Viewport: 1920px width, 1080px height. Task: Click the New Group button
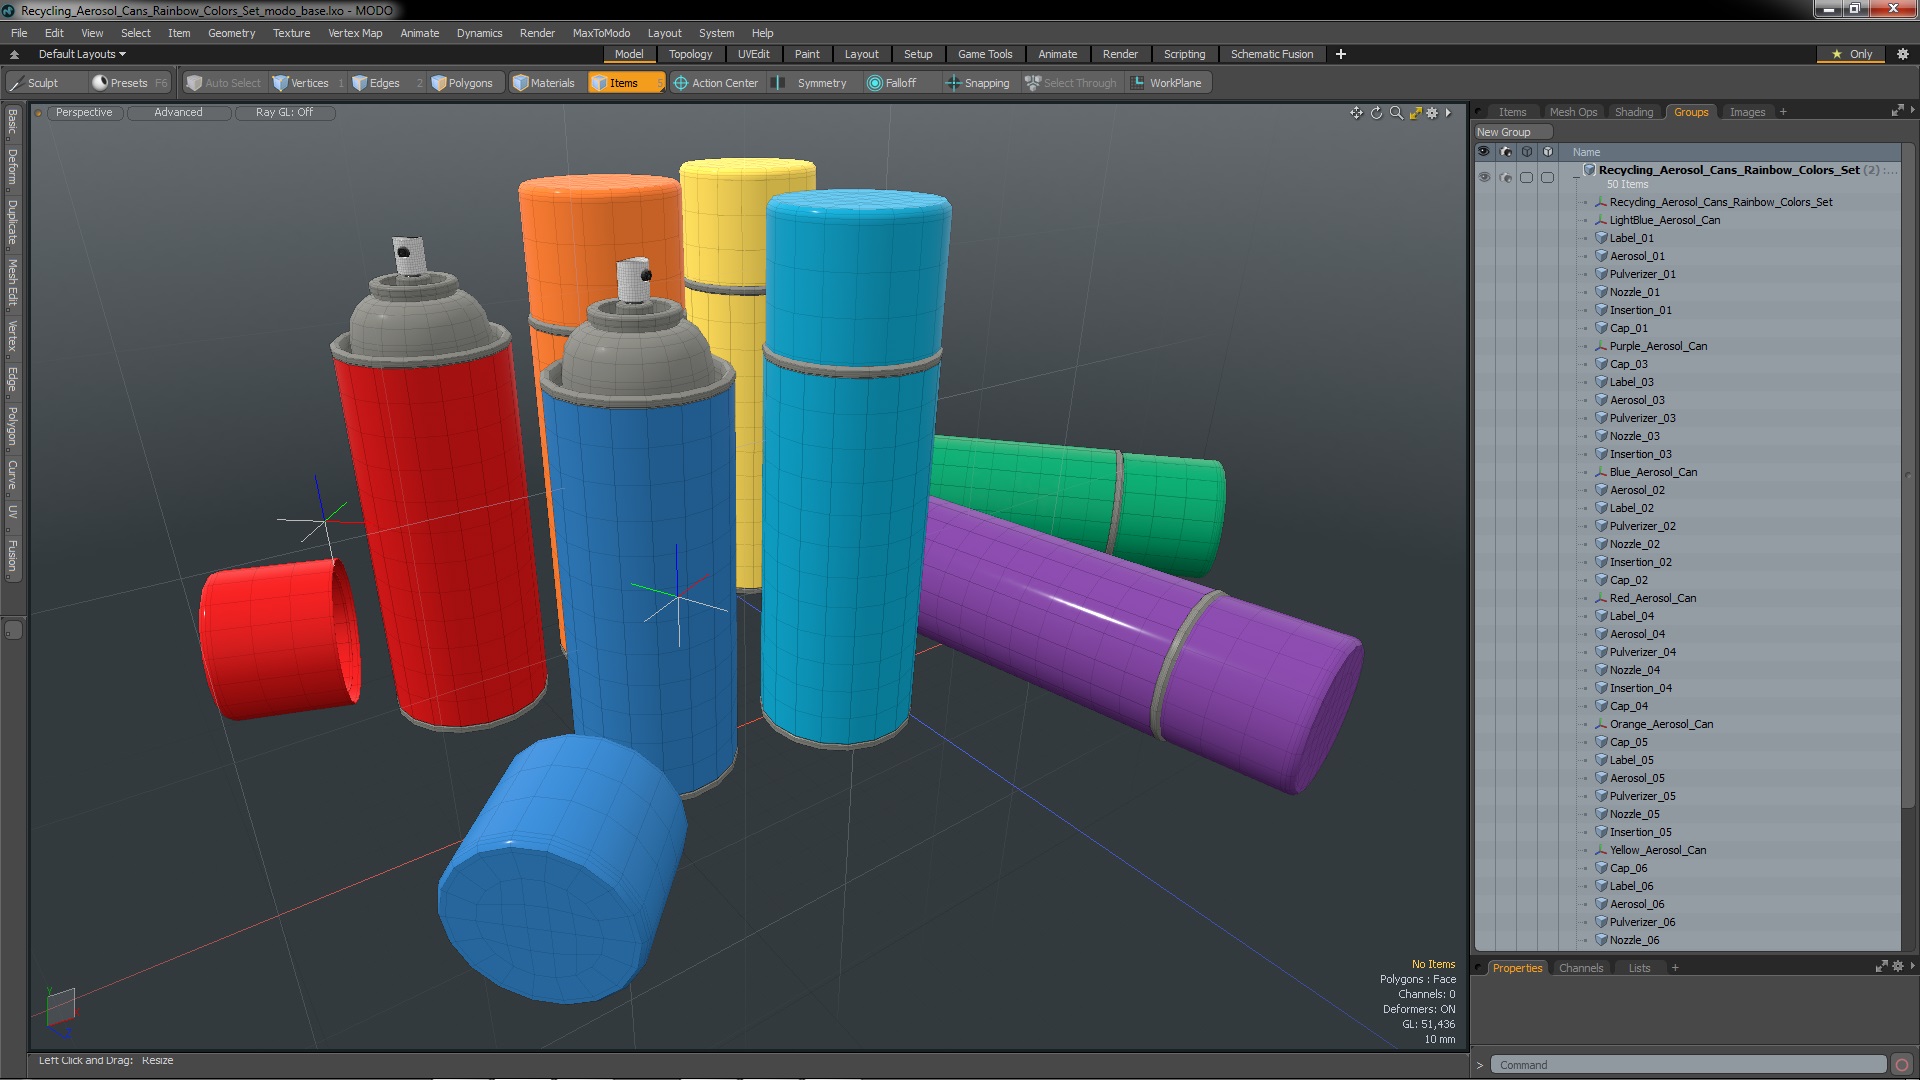(1512, 132)
